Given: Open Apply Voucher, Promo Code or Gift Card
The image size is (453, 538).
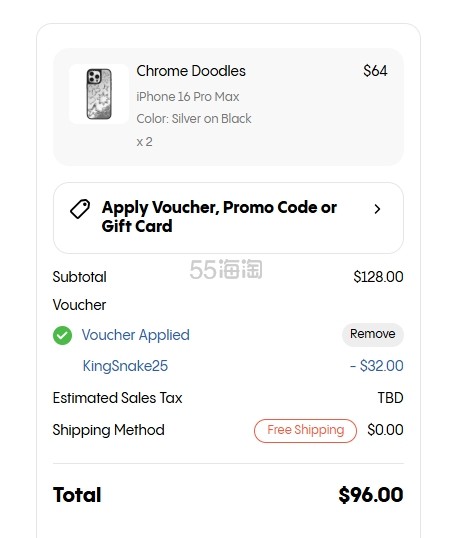Looking at the screenshot, I should 229,218.
